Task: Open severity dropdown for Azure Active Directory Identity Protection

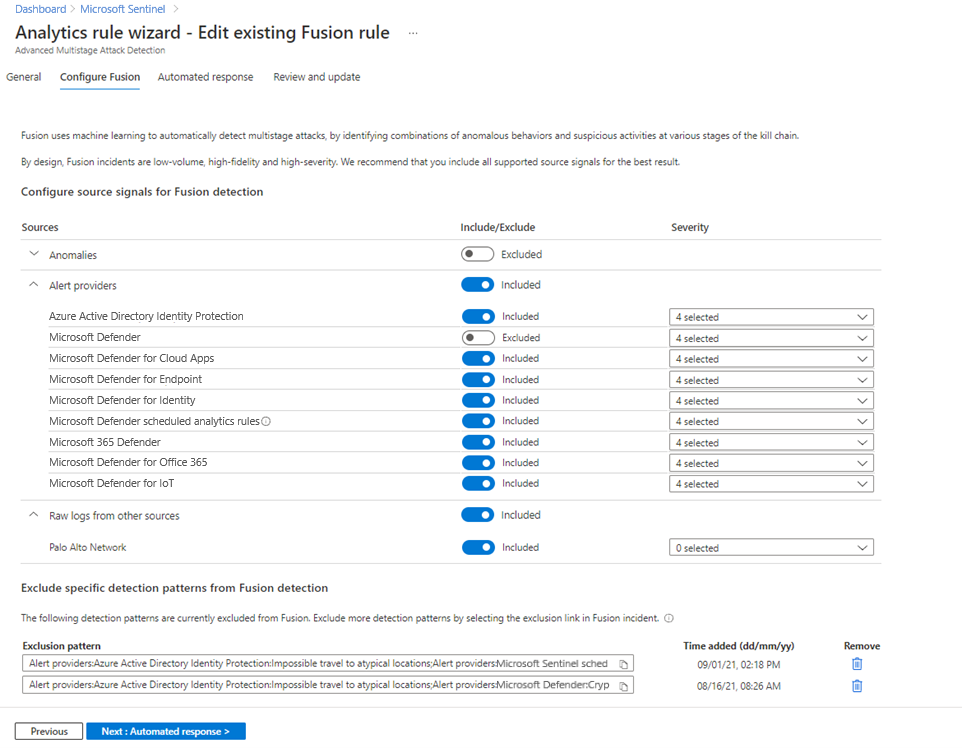Action: click(771, 317)
